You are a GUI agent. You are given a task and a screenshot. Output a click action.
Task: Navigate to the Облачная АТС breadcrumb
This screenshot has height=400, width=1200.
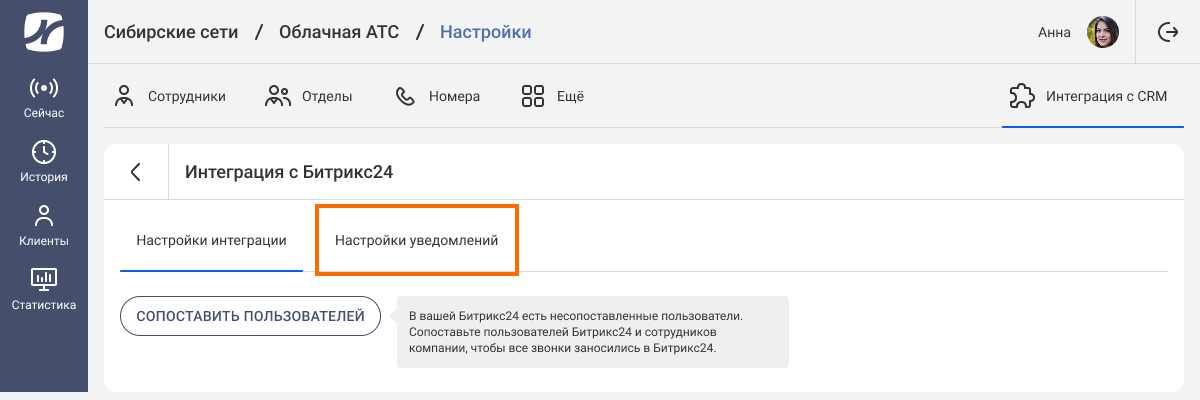[340, 32]
